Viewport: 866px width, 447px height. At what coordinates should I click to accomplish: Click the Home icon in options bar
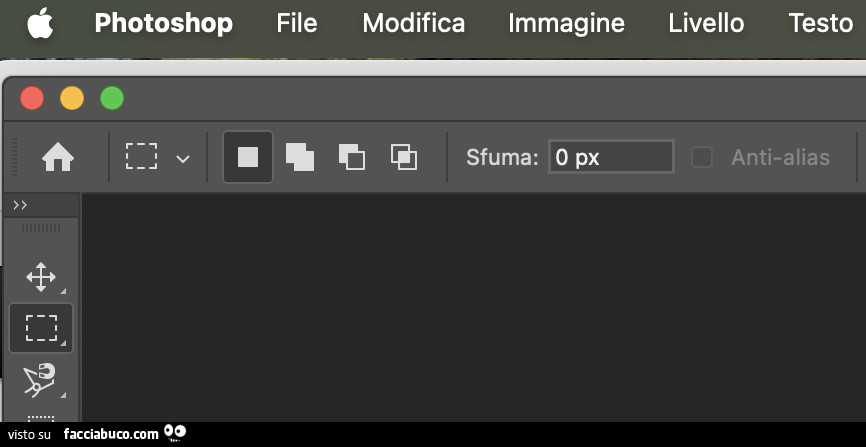(x=58, y=157)
